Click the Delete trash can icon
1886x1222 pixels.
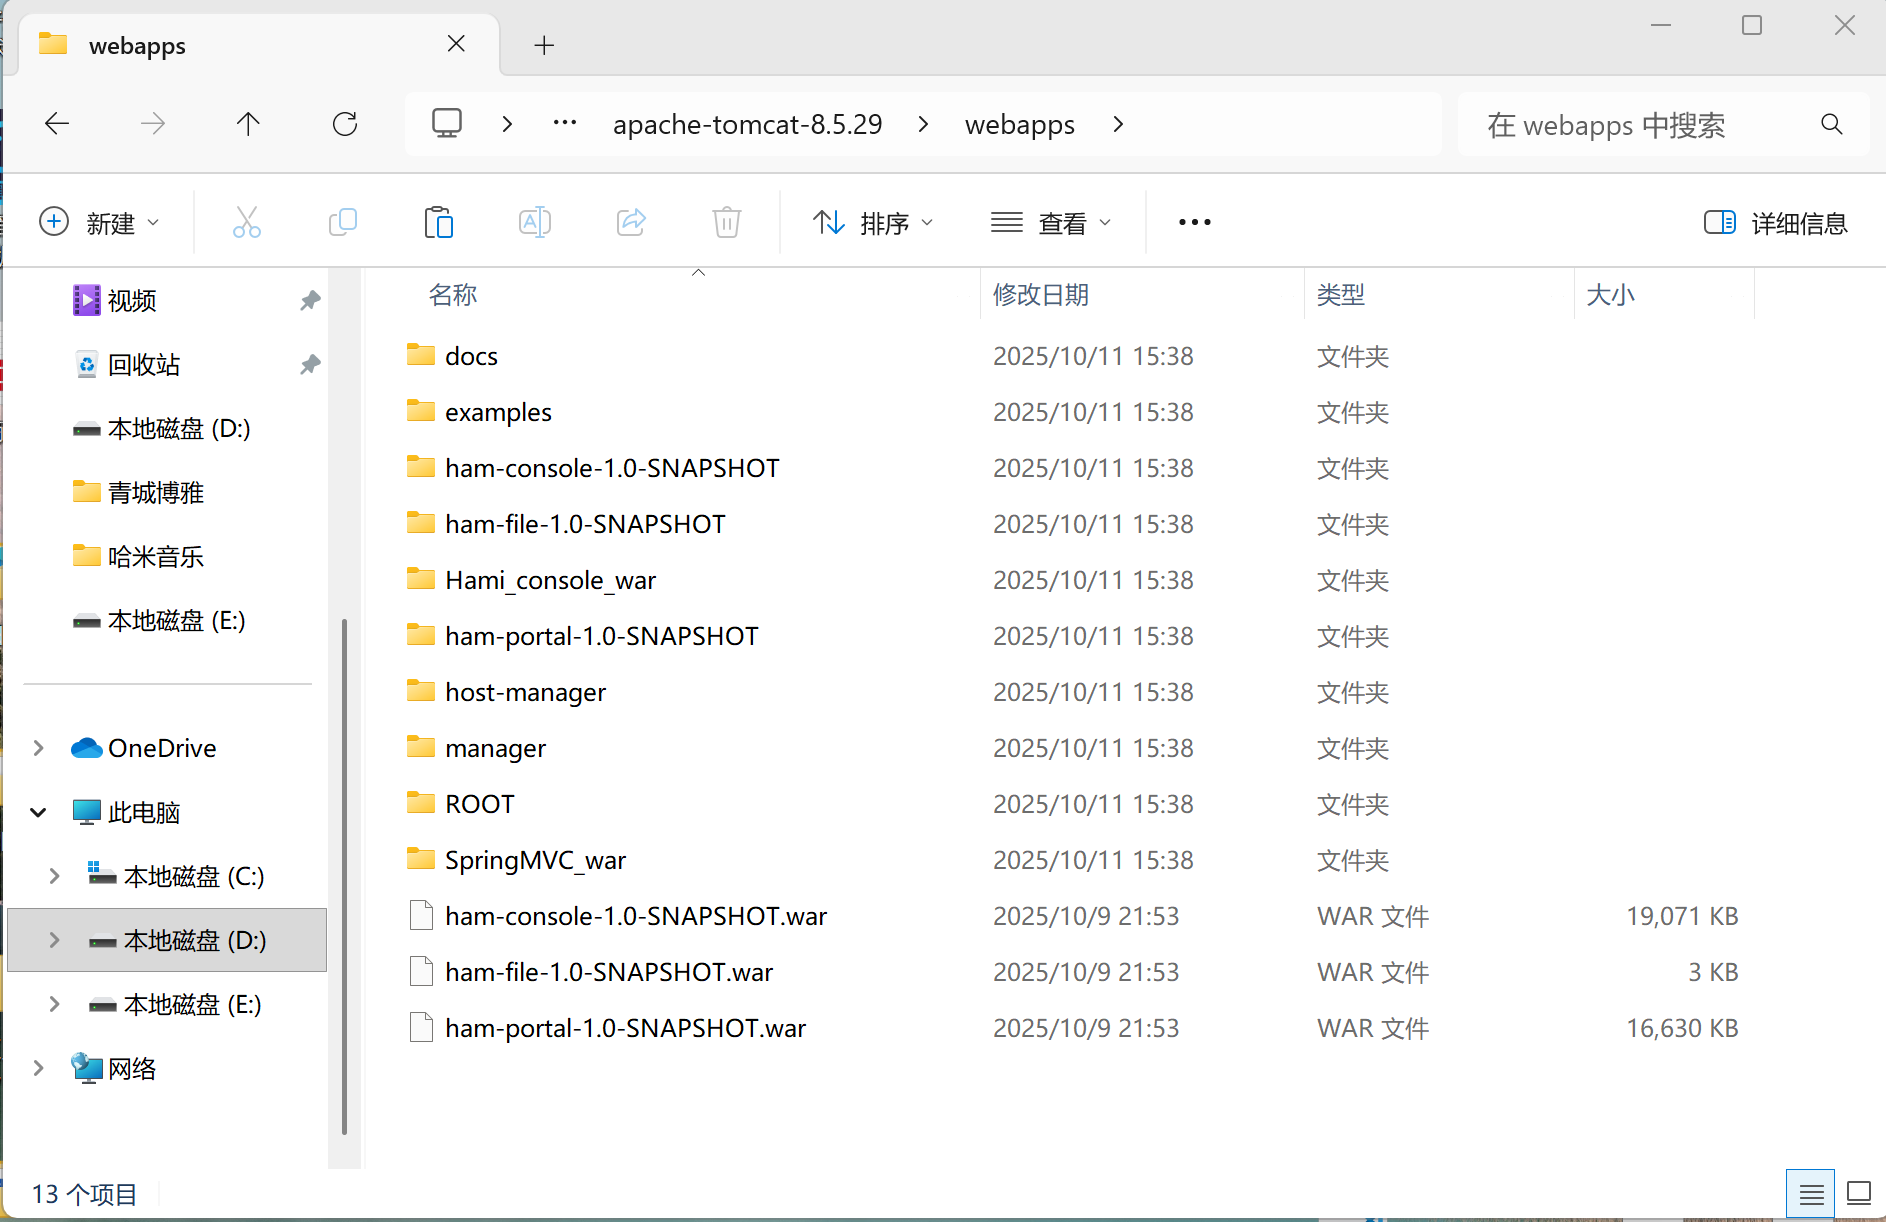point(727,222)
